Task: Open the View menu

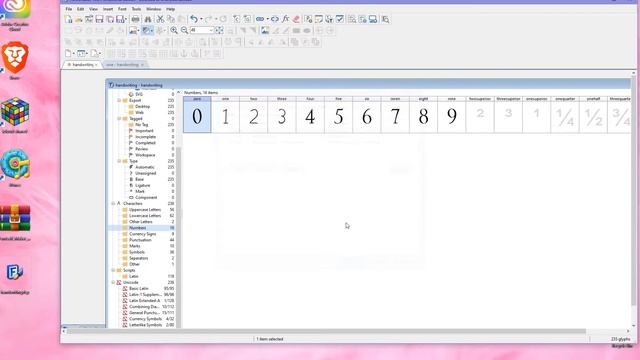Action: click(x=93, y=9)
